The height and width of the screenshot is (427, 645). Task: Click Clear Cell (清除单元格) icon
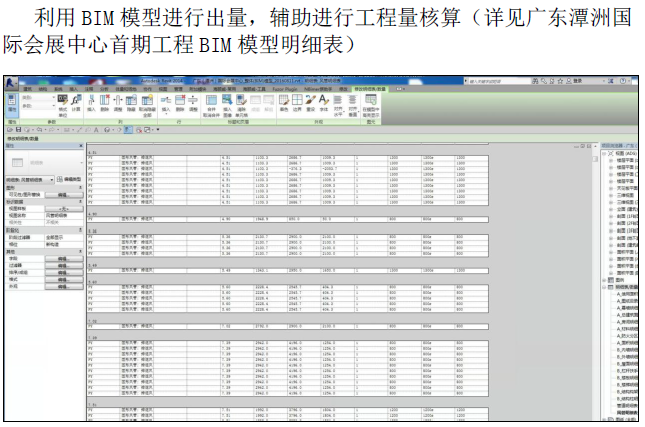pos(241,105)
